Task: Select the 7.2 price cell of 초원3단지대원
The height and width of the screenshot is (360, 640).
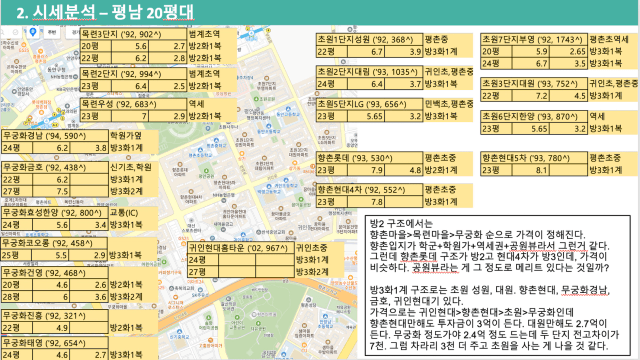Action: click(x=531, y=96)
